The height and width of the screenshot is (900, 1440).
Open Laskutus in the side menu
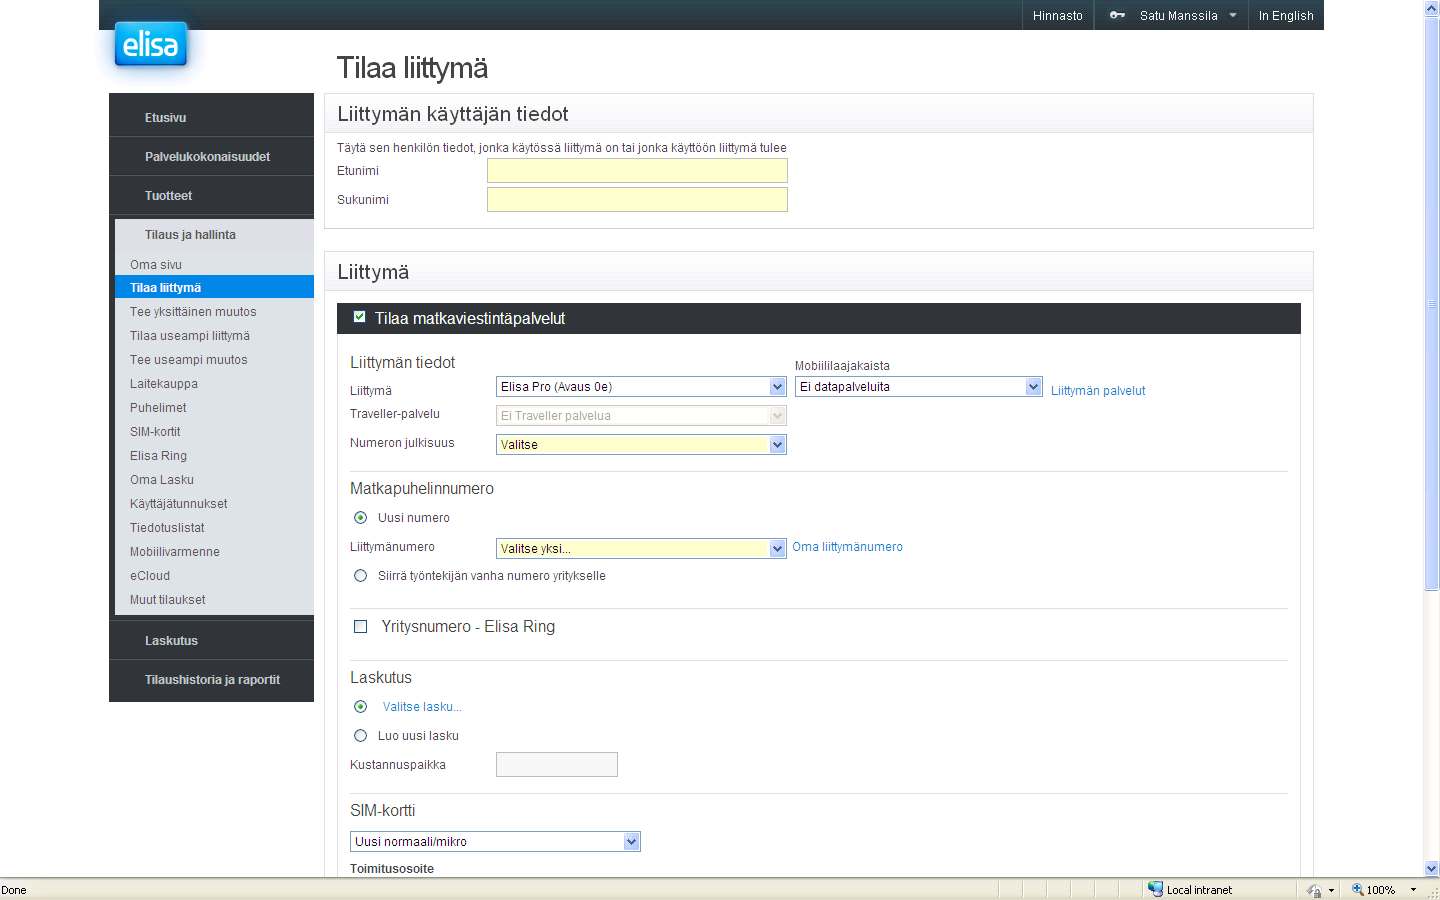point(171,640)
